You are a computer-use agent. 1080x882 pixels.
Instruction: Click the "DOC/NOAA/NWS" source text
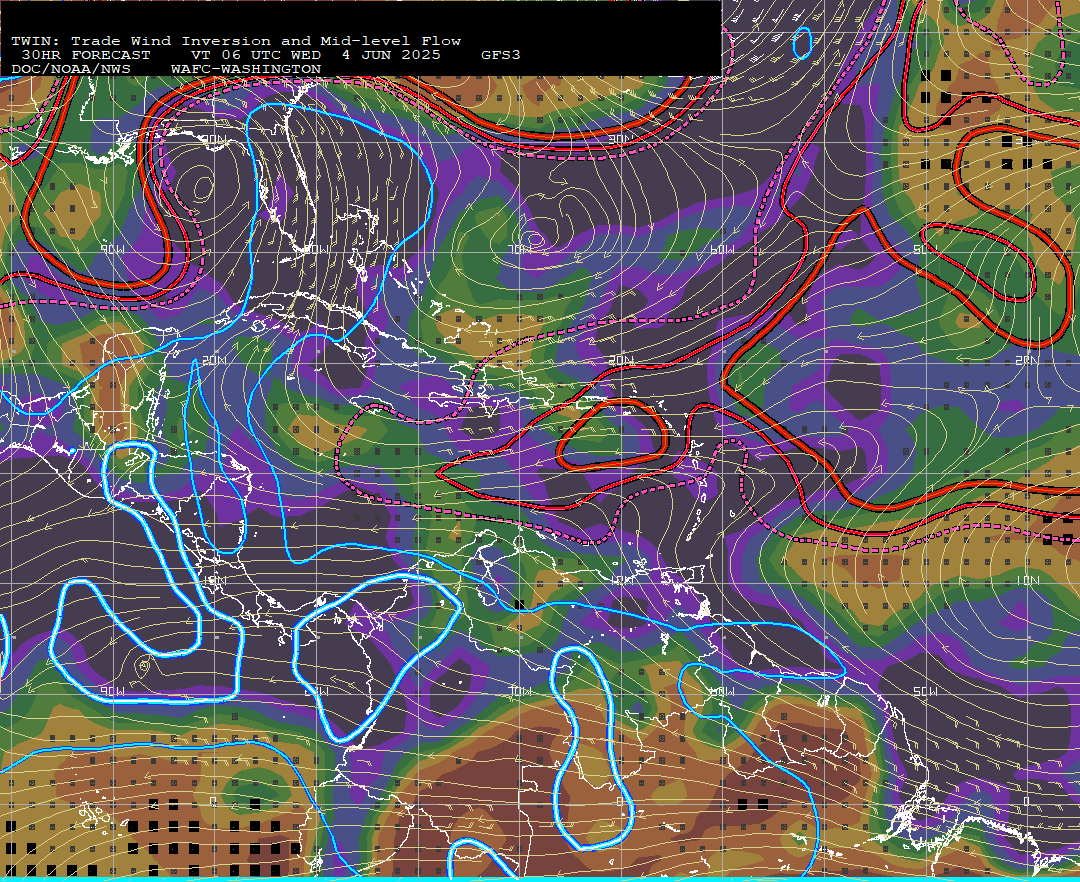coord(71,70)
